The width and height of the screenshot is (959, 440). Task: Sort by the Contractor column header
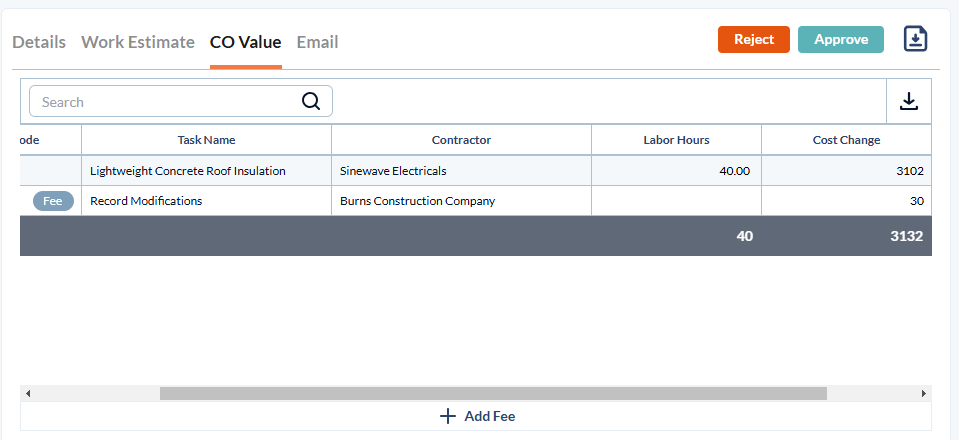461,140
